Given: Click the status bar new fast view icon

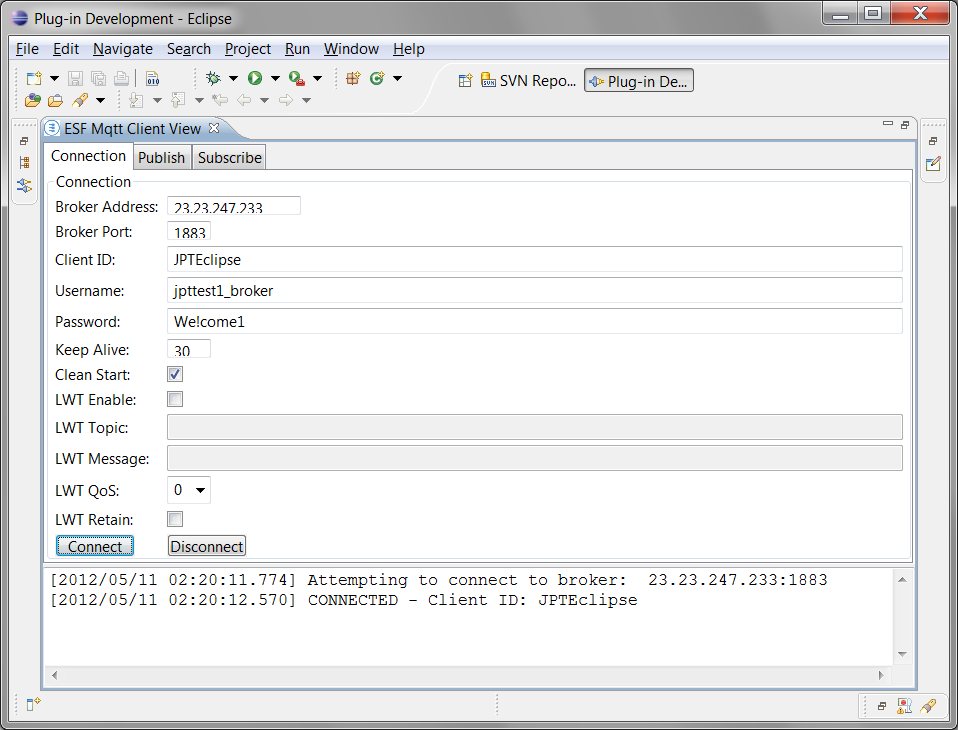Looking at the screenshot, I should click(x=33, y=704).
